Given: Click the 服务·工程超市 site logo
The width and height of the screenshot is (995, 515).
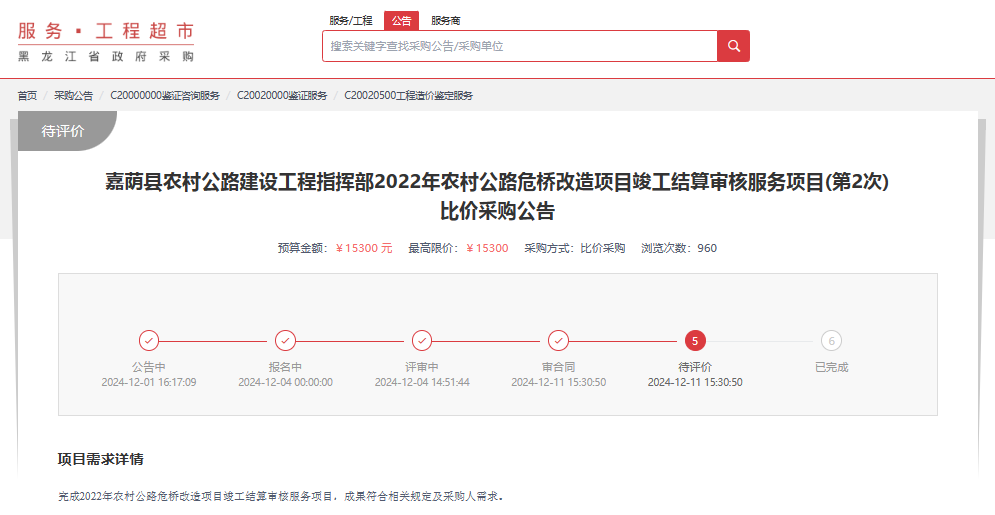Looking at the screenshot, I should (106, 42).
